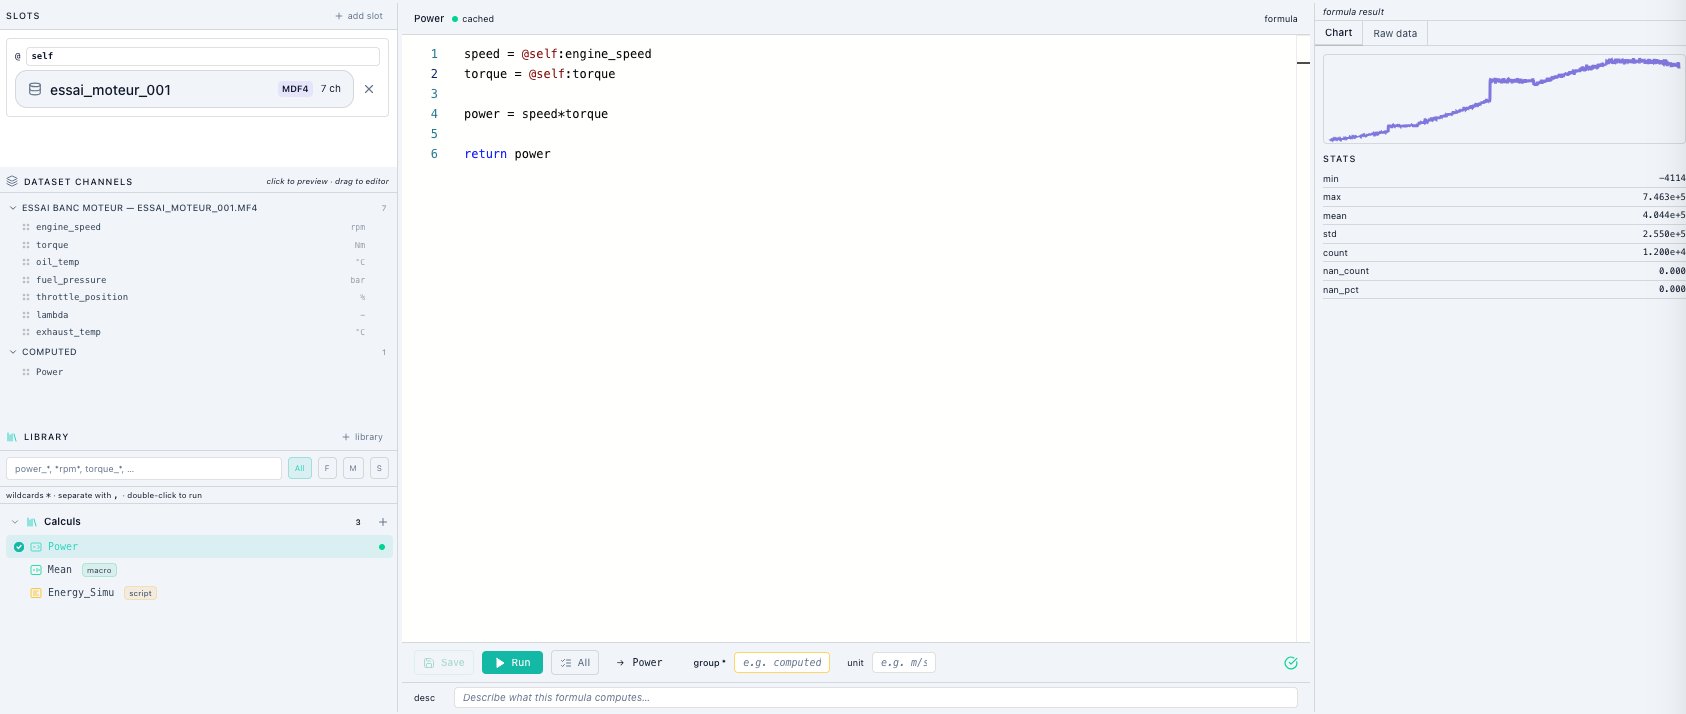Viewport: 1686px width, 714px height.
Task: Filter library to formulas with F toggle
Action: click(x=327, y=468)
